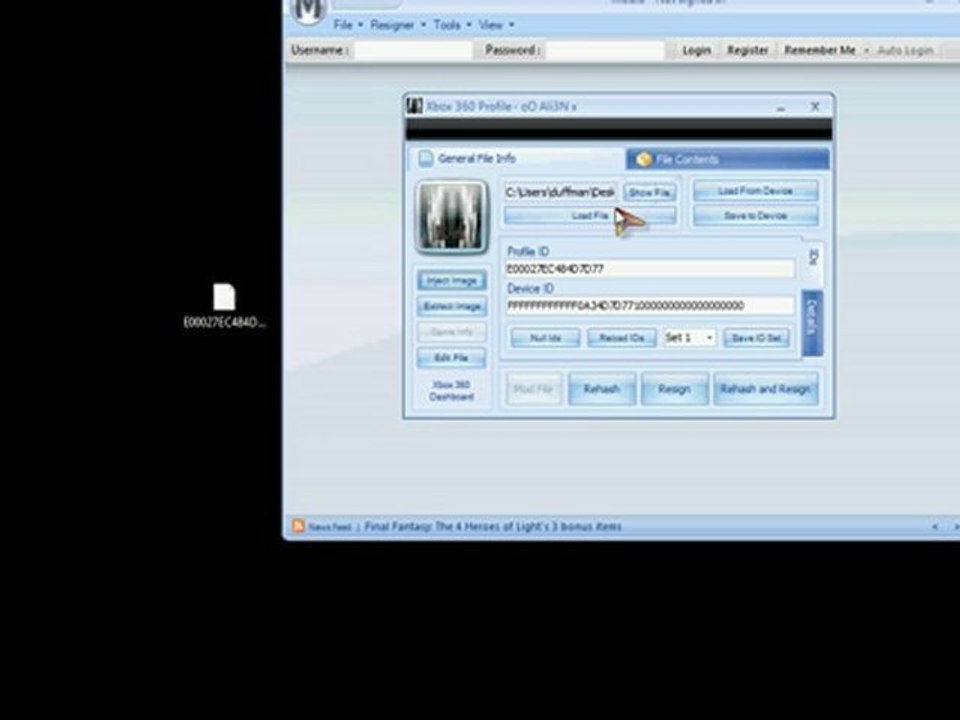
Task: Click the Inject Image button
Action: click(x=452, y=280)
